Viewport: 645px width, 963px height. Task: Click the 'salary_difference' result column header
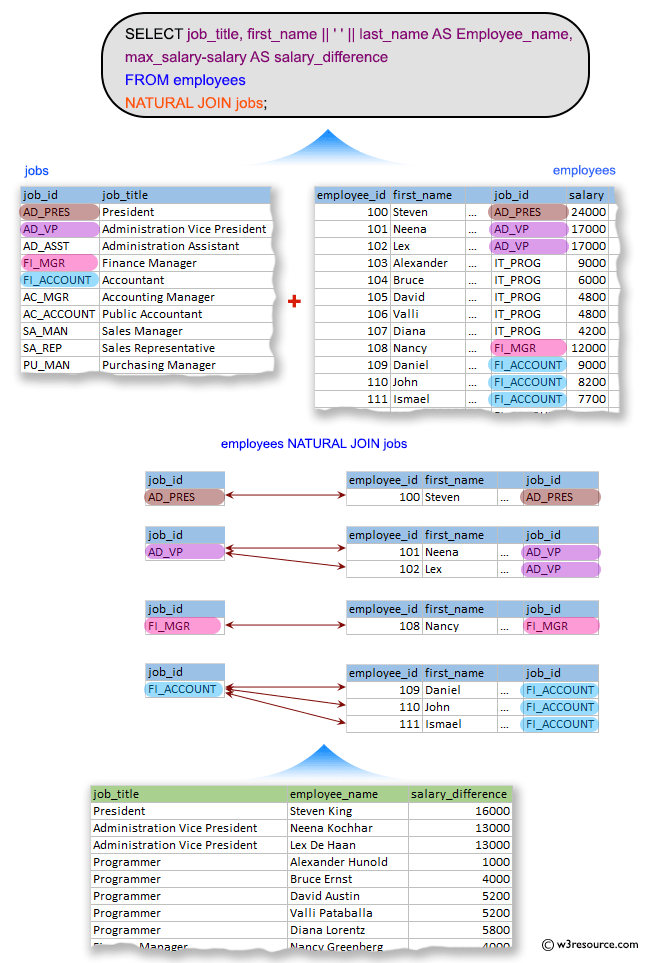[x=459, y=794]
